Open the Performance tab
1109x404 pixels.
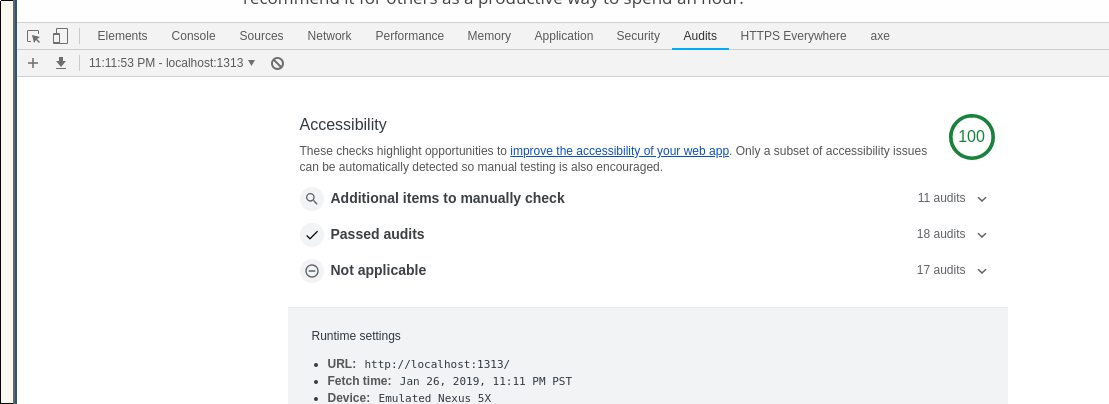point(409,36)
